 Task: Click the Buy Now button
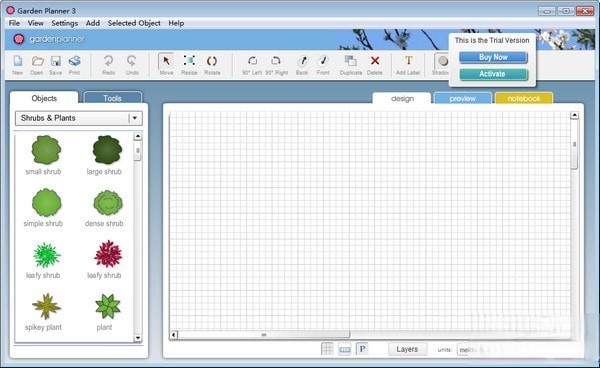pos(493,57)
